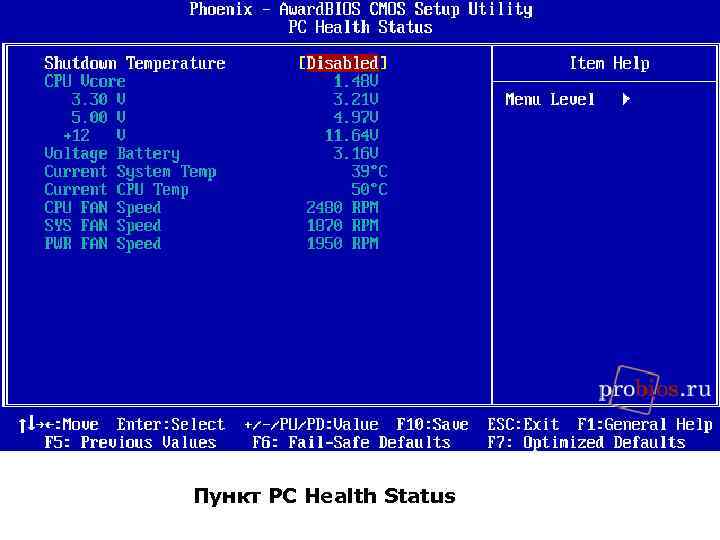Click the 1.48V Vcore reading
720x540 pixels.
356,81
